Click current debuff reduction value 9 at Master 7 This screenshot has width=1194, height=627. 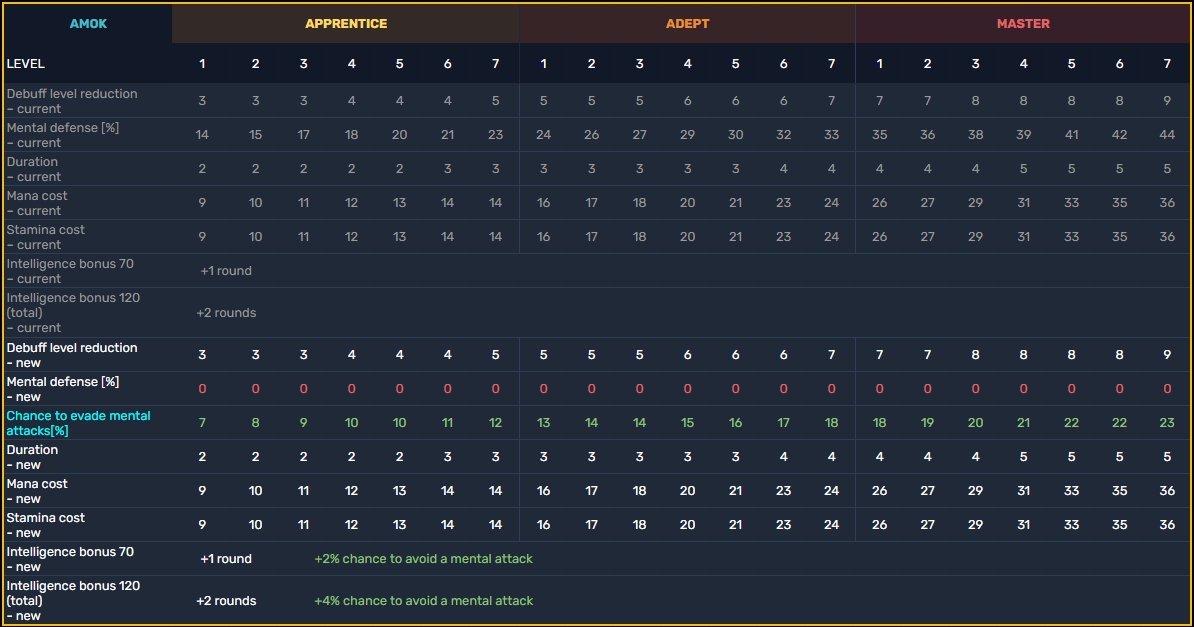[1167, 101]
